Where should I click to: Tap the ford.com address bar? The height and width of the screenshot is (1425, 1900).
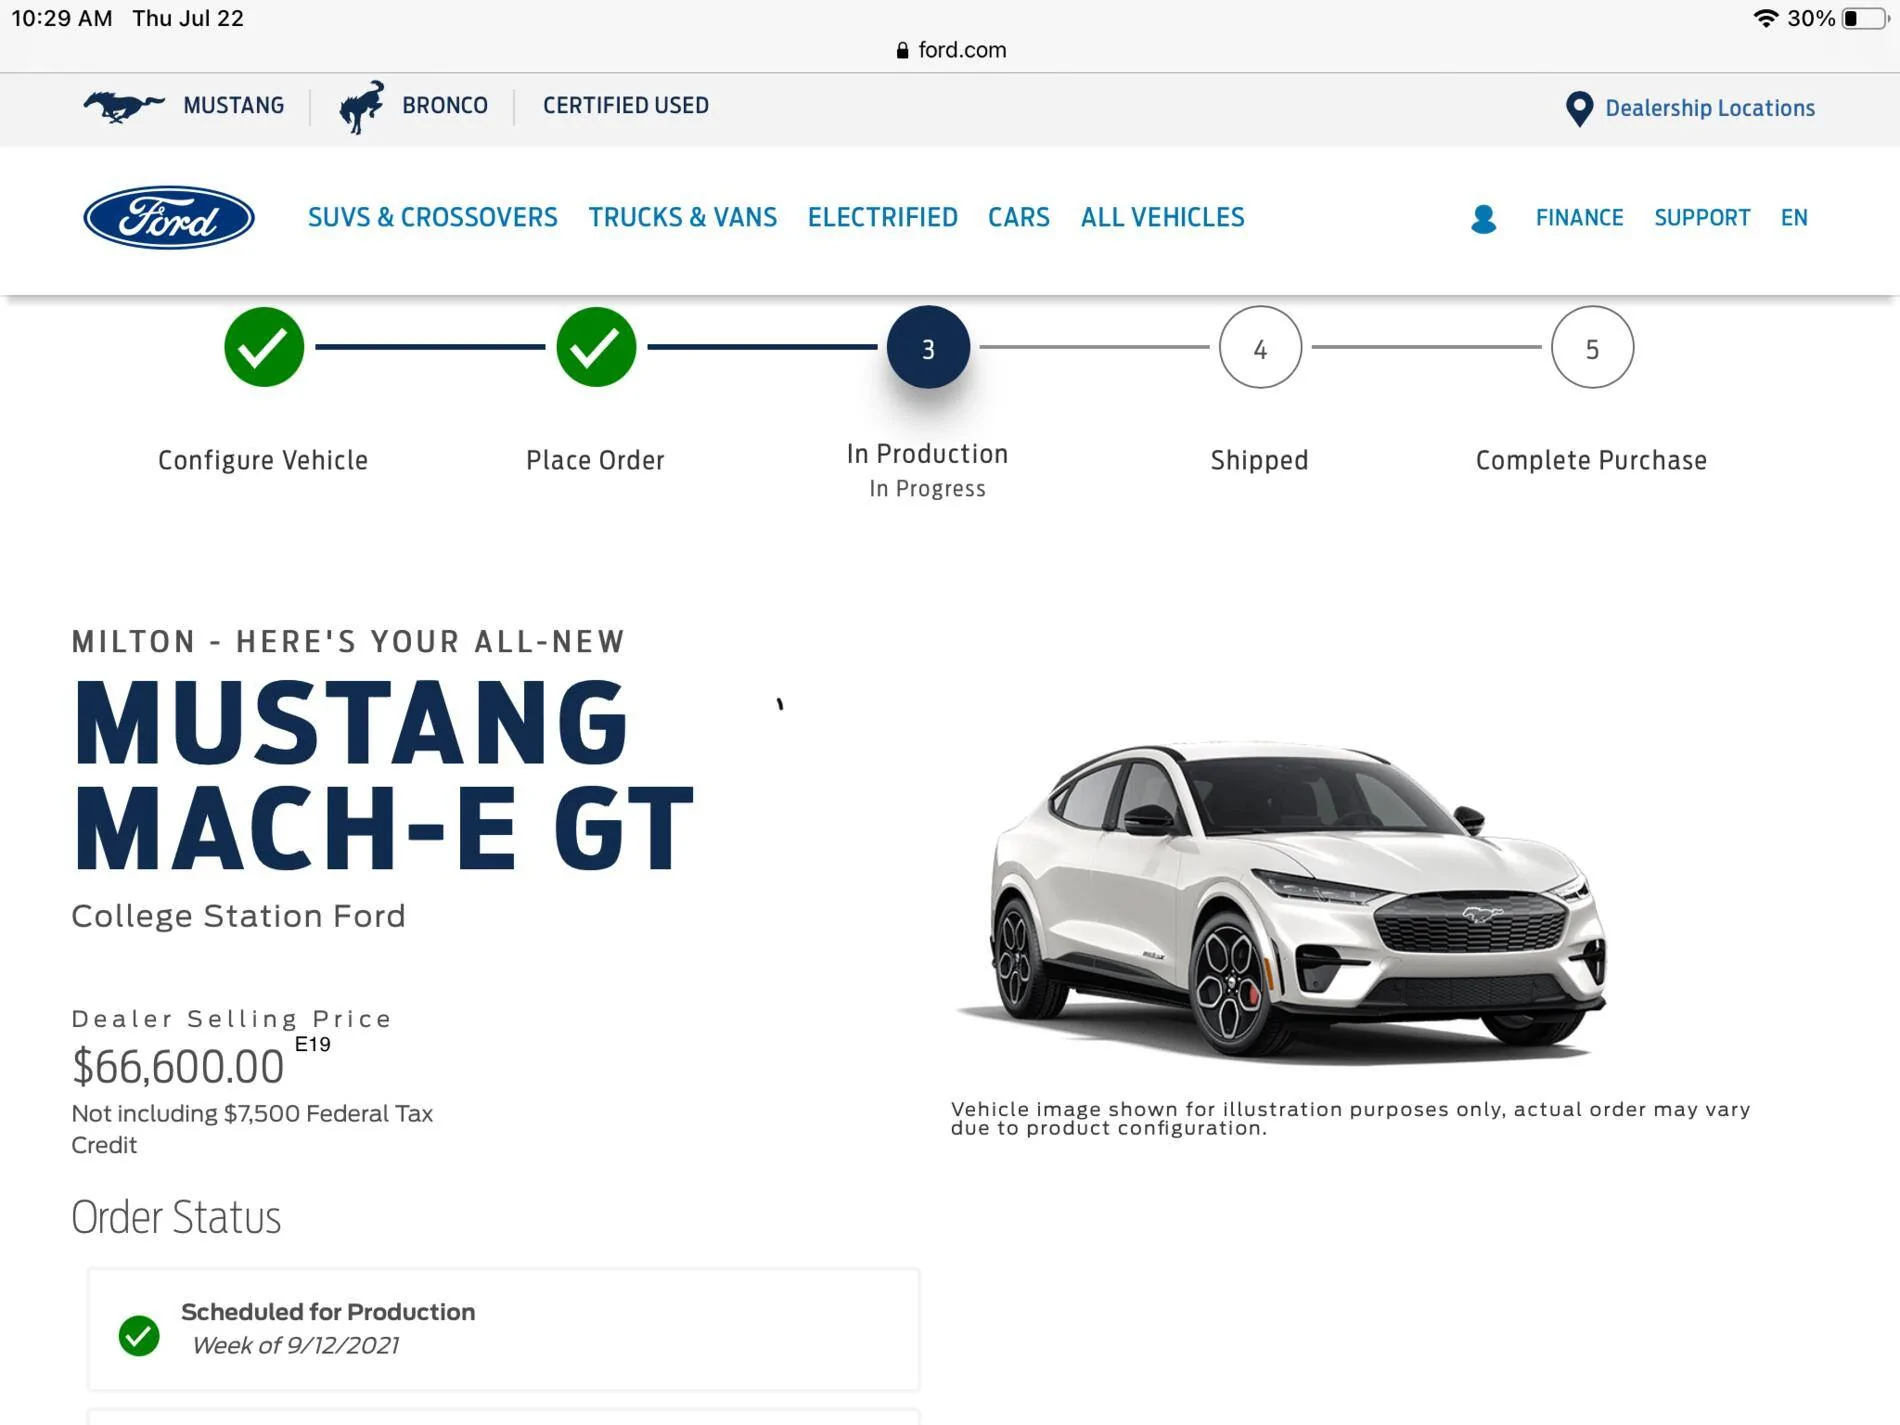951,50
